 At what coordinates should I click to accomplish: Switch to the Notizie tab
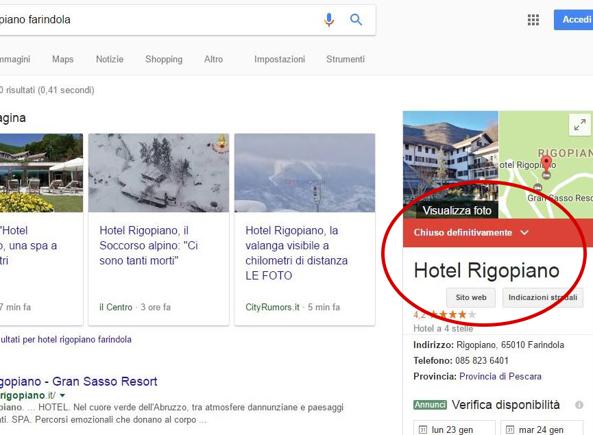110,59
